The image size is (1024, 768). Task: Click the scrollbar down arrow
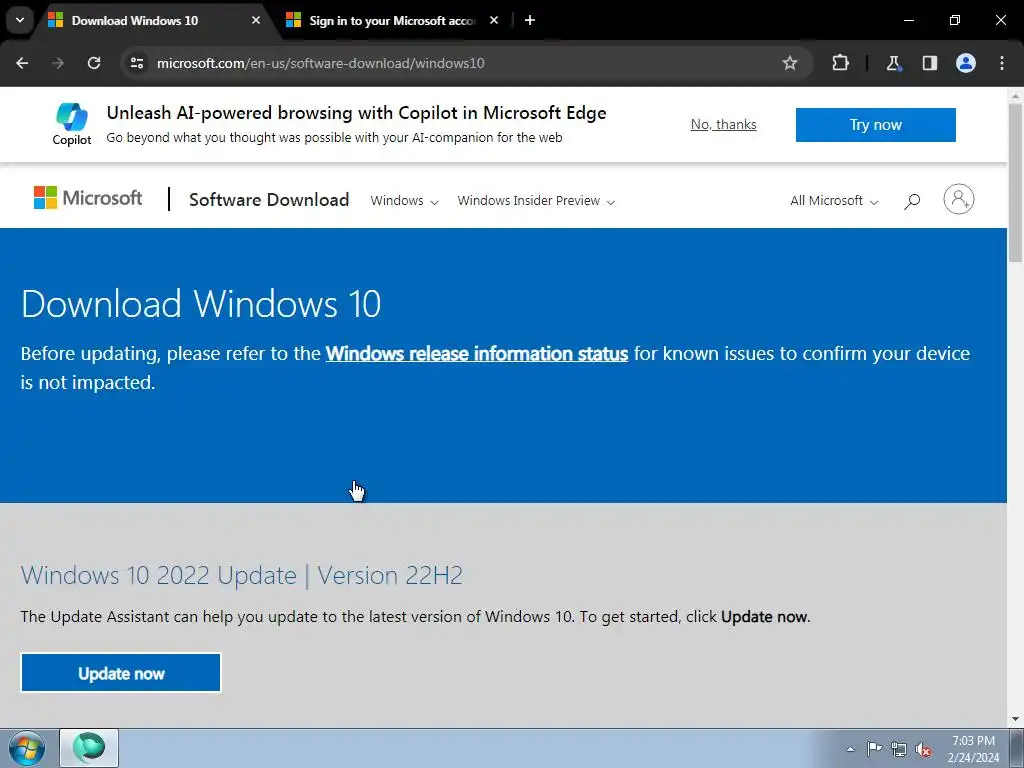click(x=1015, y=719)
